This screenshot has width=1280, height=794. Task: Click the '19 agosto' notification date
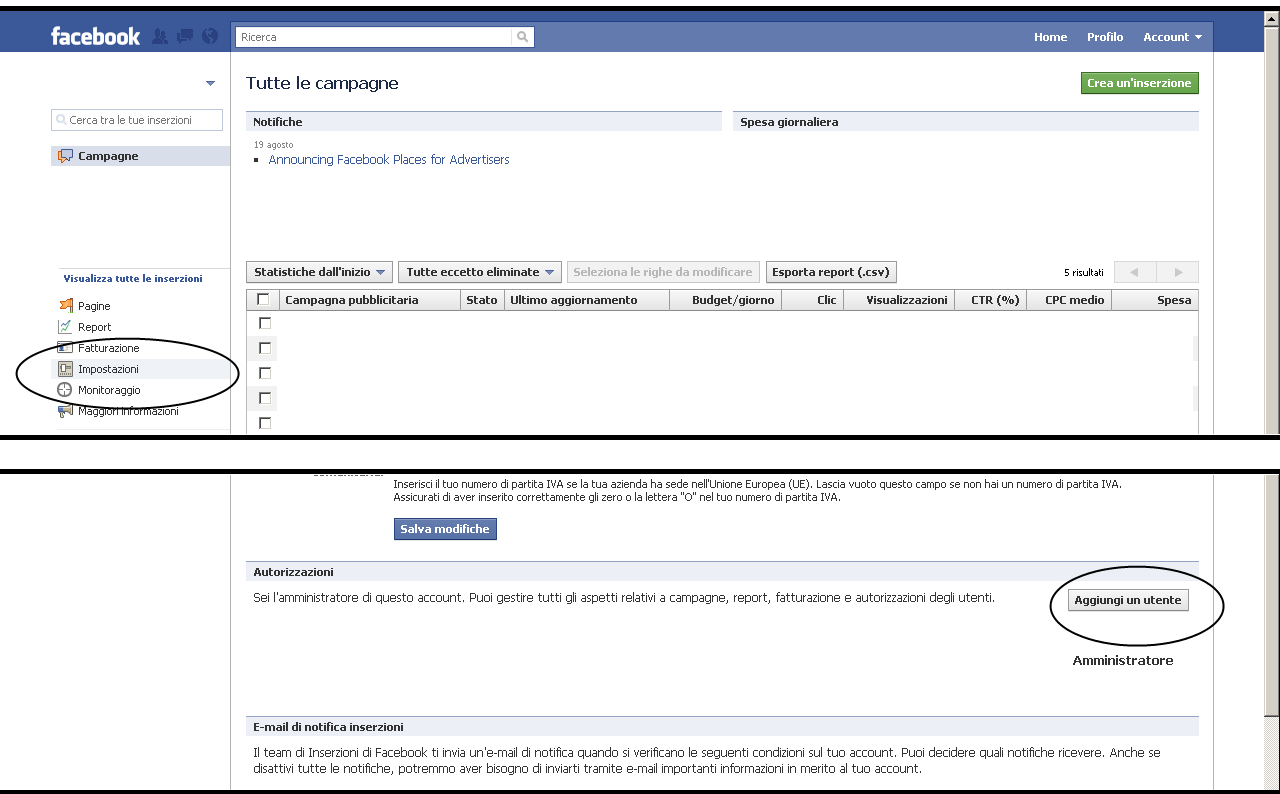tap(274, 145)
